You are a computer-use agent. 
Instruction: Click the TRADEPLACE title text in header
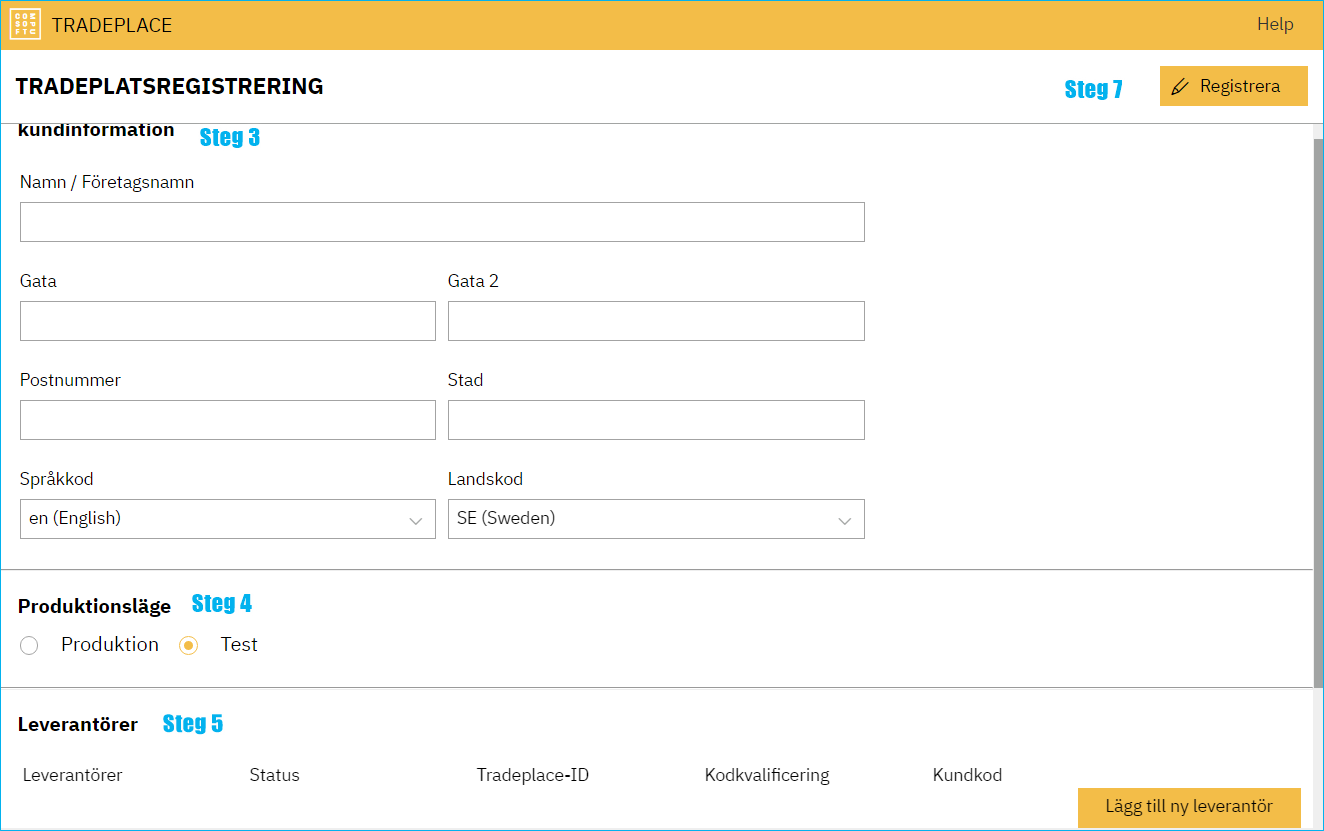[112, 25]
